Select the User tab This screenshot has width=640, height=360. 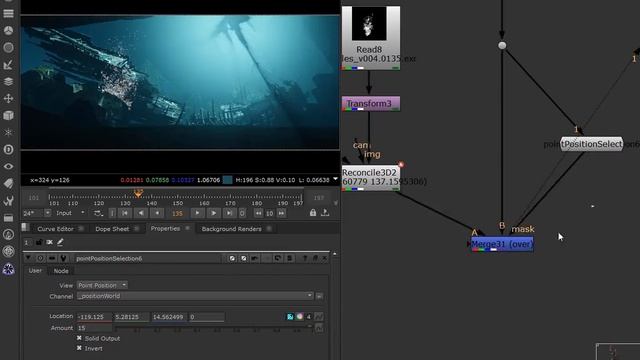pos(35,271)
